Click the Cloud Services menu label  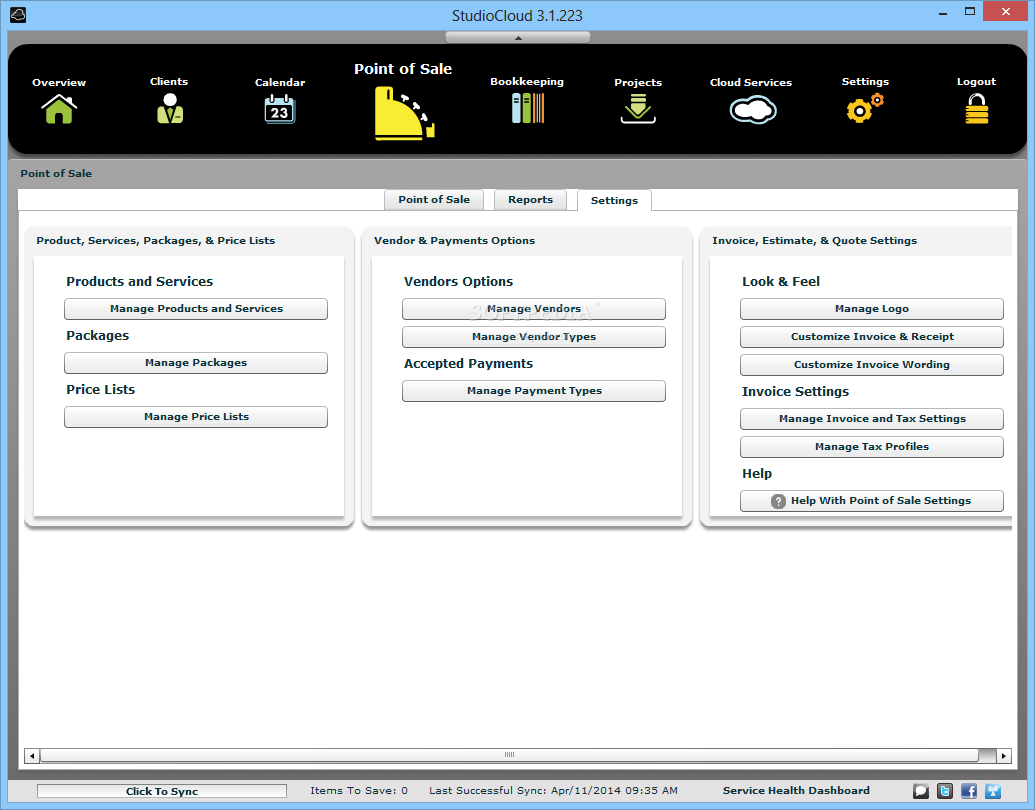[751, 83]
